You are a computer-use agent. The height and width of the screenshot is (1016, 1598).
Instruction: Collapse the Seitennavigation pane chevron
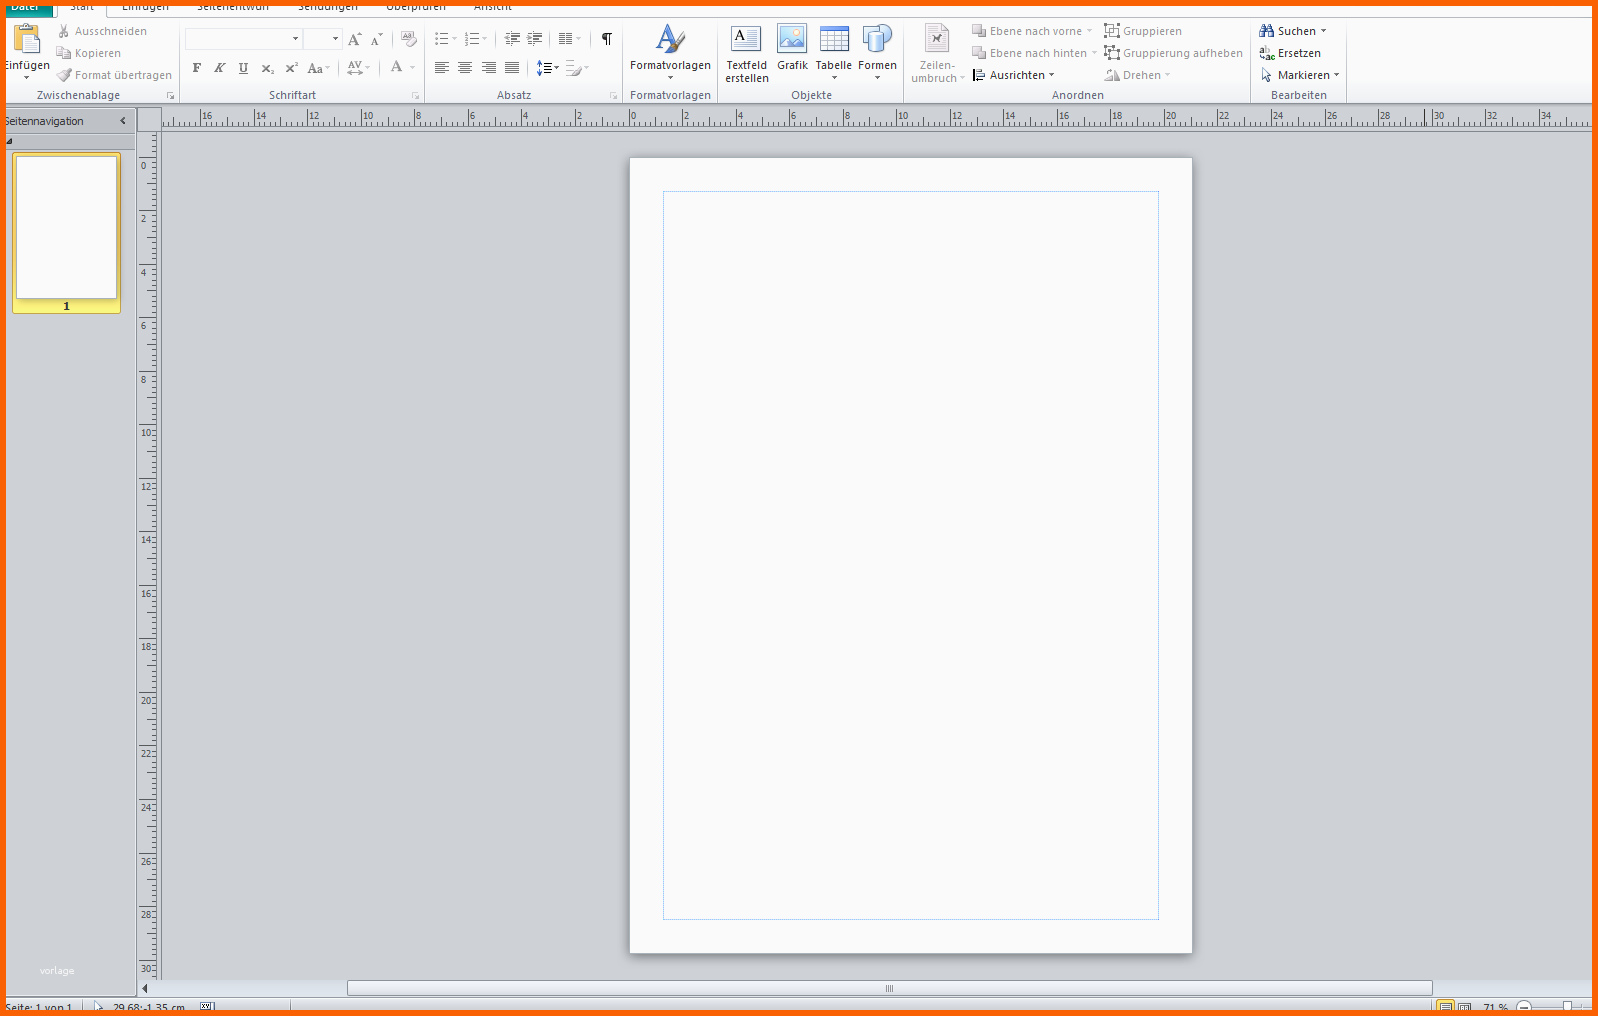tap(123, 121)
